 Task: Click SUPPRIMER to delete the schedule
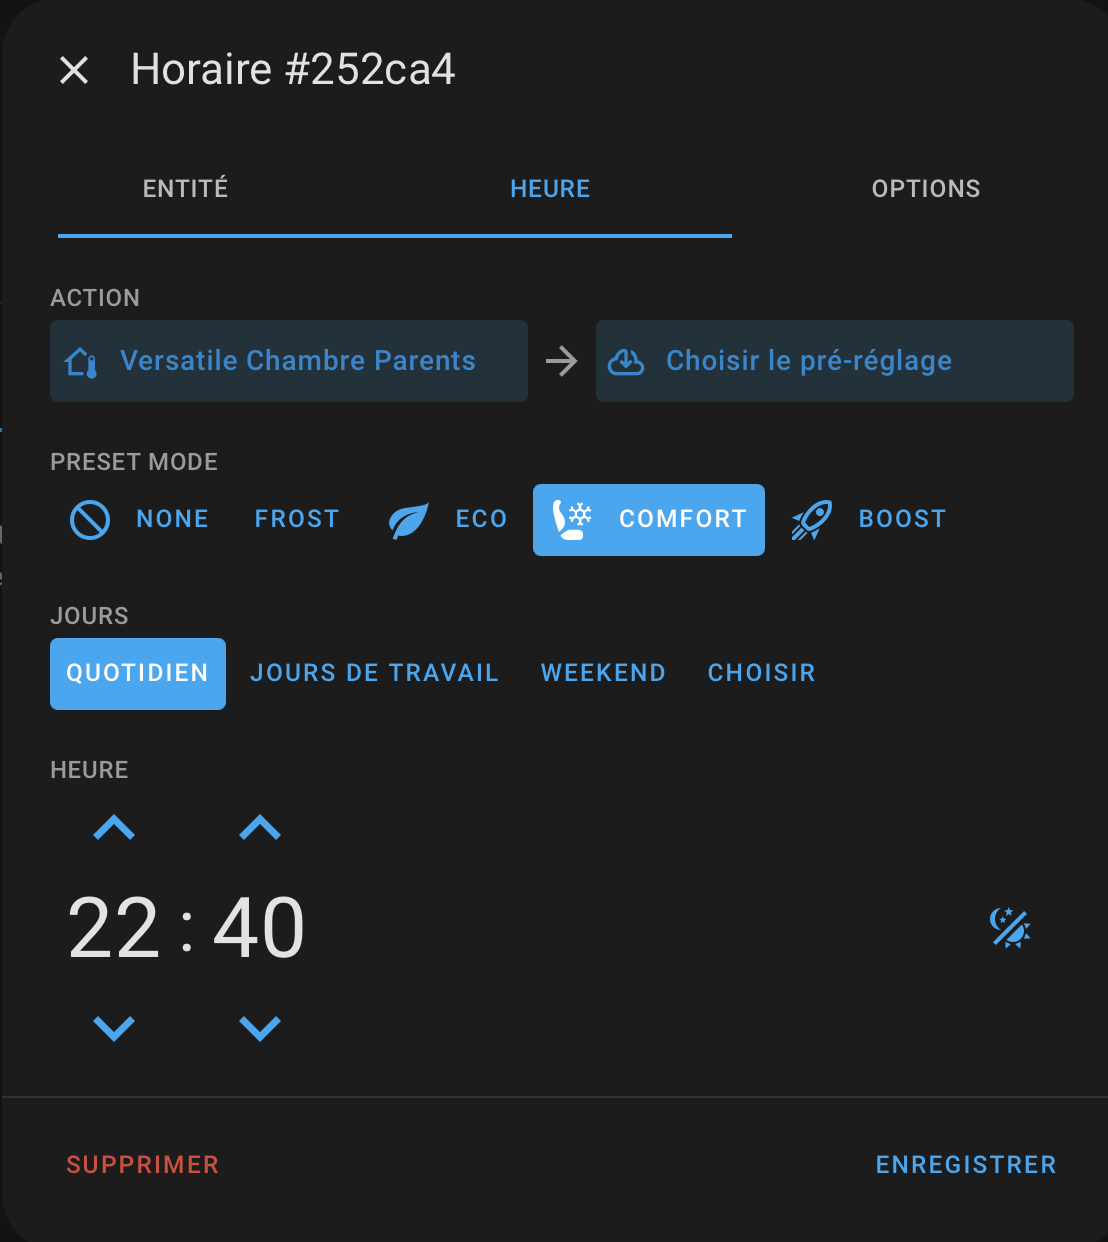pyautogui.click(x=143, y=1165)
